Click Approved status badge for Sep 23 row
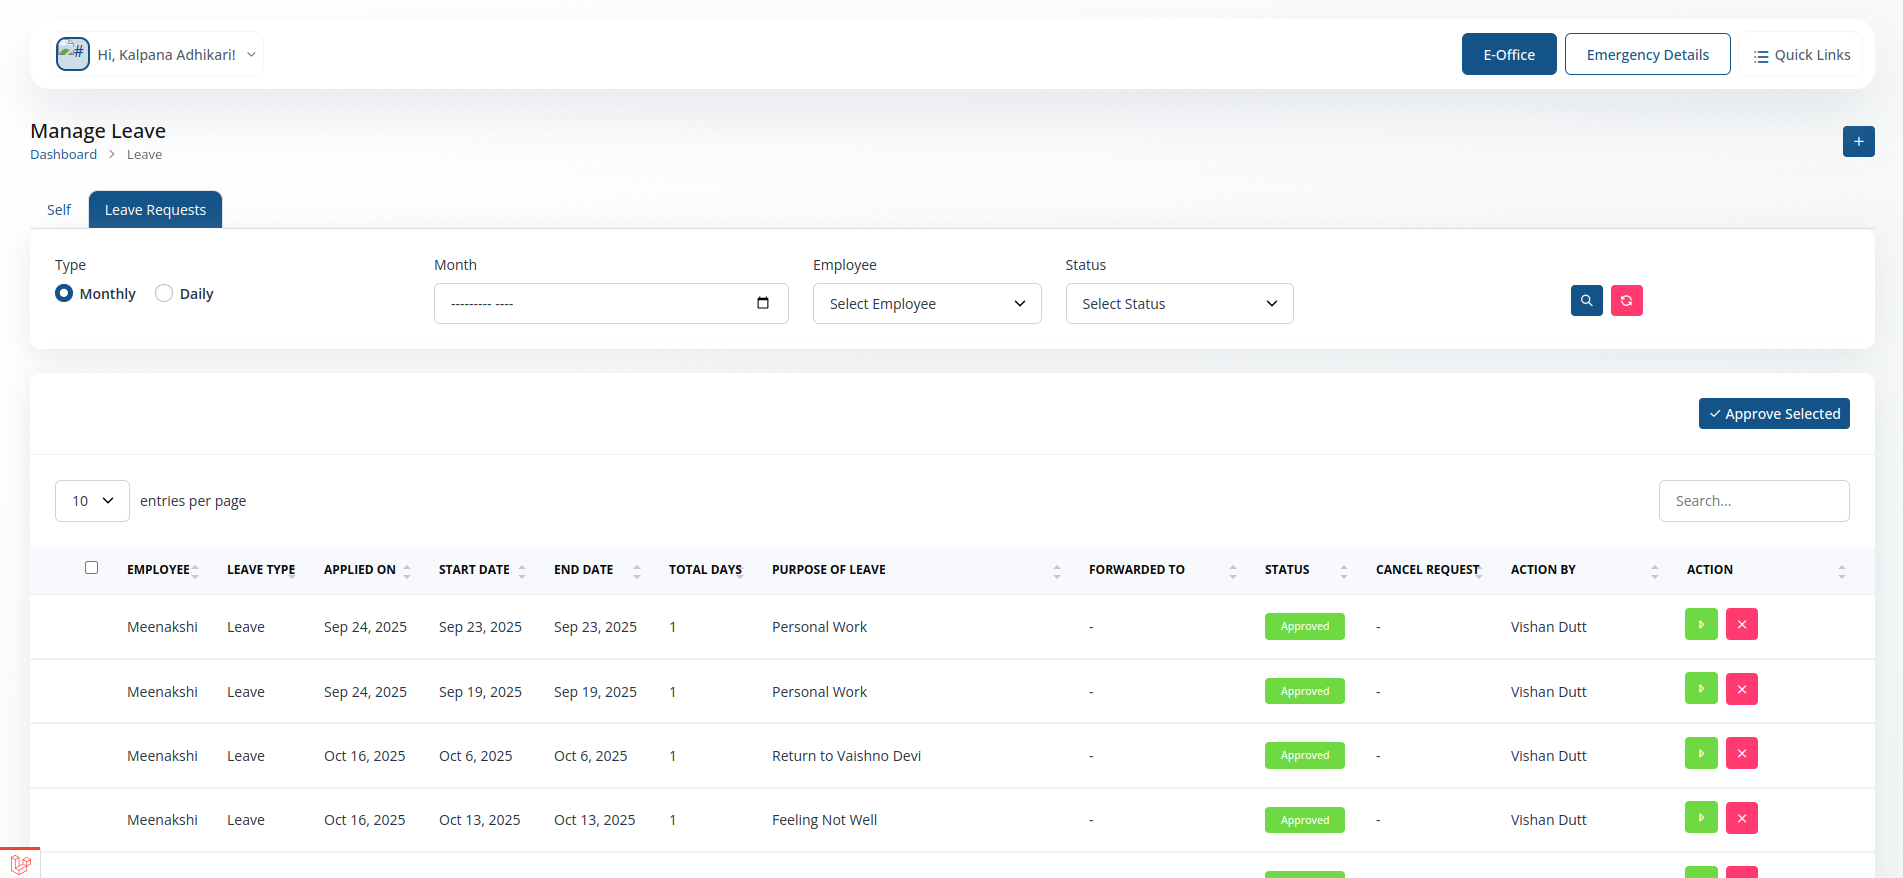 (1305, 626)
